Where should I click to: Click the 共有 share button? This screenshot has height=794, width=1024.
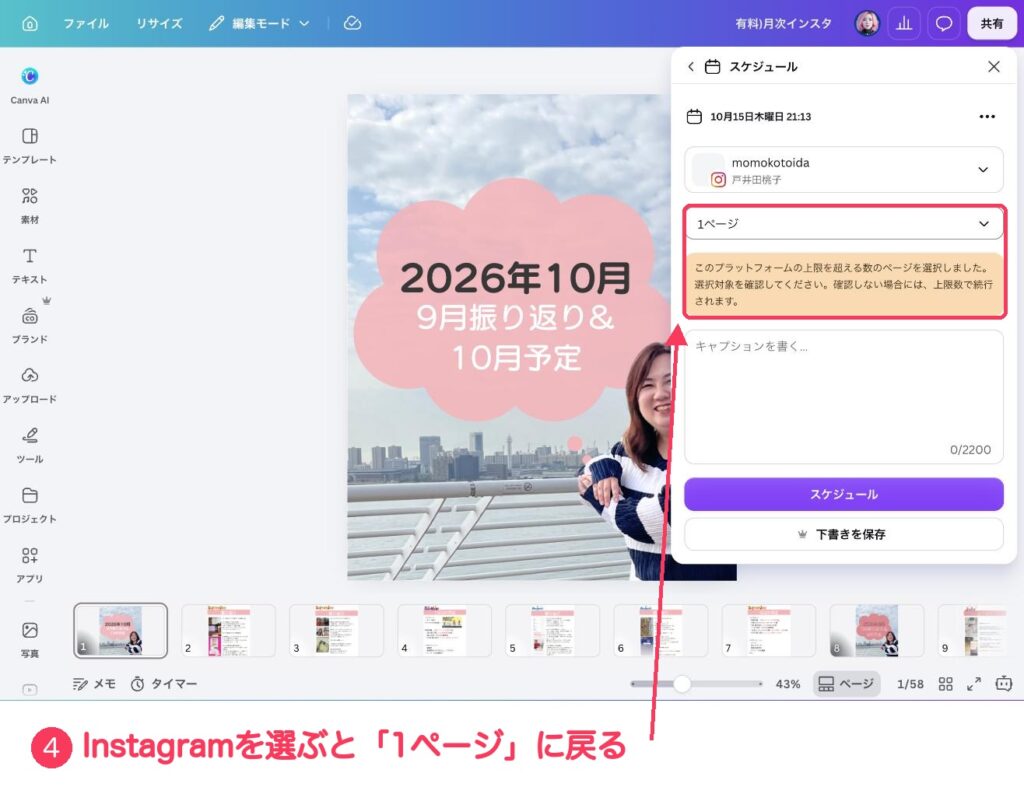(x=991, y=24)
